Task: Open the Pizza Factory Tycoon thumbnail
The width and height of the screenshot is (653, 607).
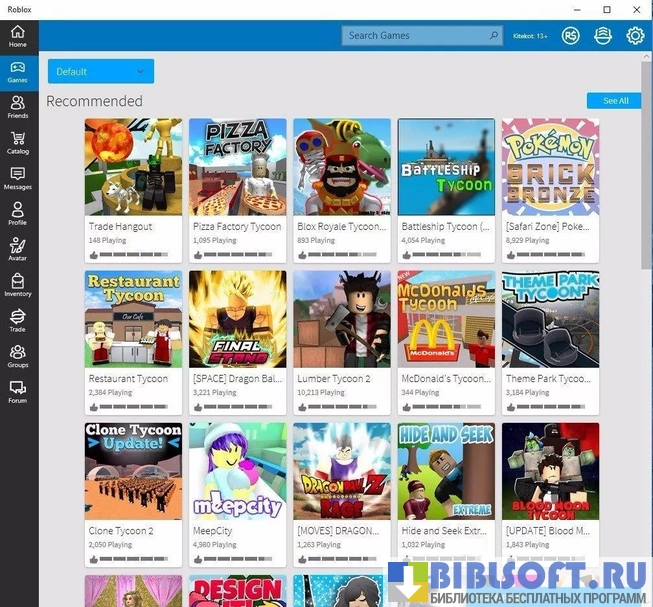Action: click(237, 167)
